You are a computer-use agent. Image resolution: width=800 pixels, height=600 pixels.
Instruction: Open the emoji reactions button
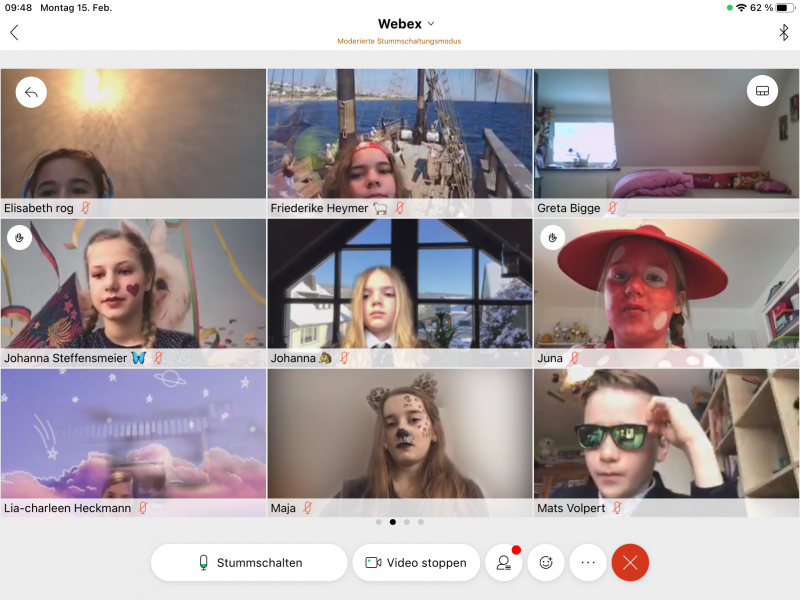point(546,562)
